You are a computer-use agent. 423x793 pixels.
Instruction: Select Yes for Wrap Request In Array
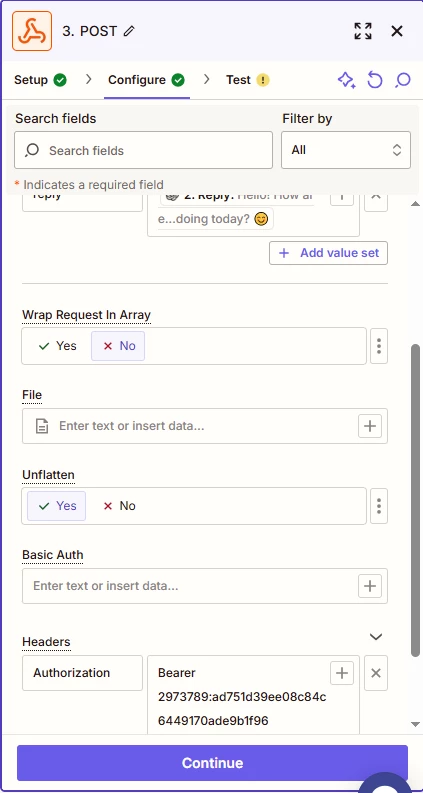[57, 346]
